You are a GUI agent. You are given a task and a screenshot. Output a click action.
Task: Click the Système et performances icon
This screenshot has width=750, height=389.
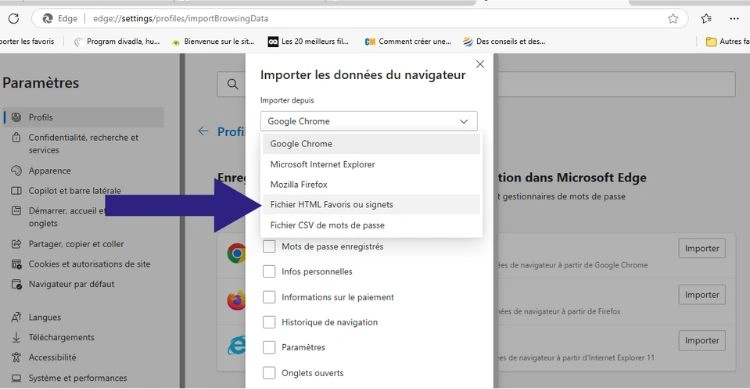(x=16, y=378)
